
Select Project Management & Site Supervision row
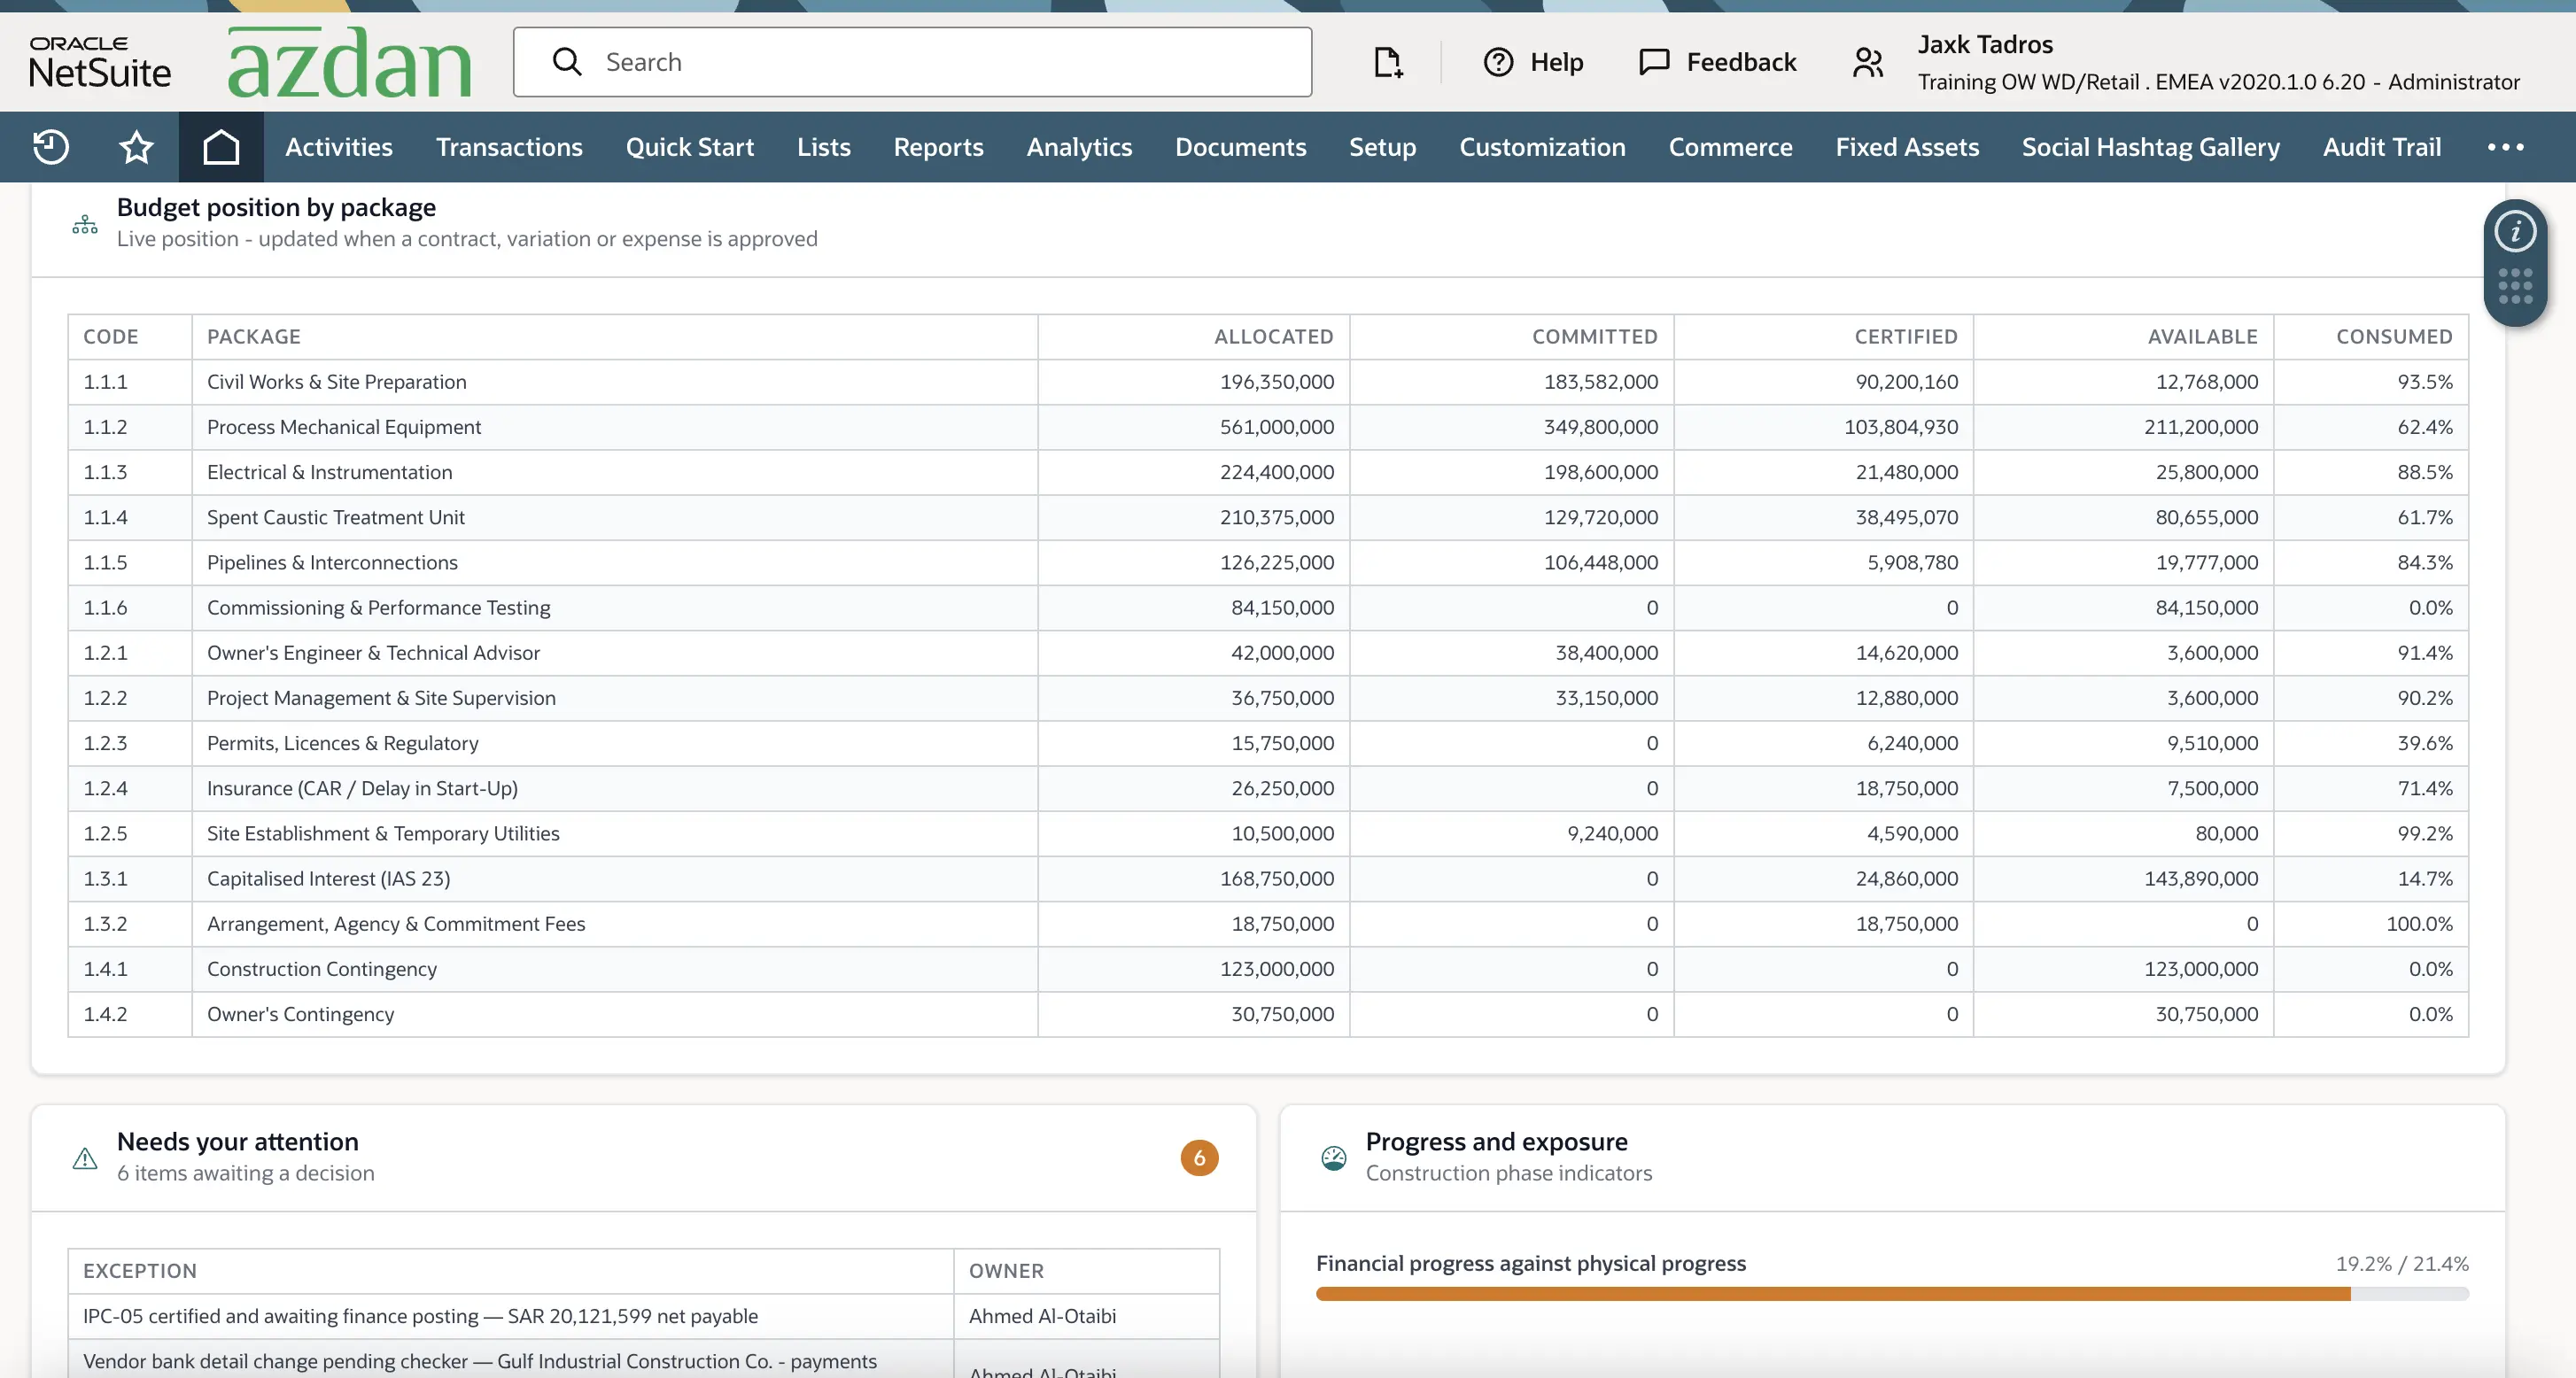(1268, 698)
